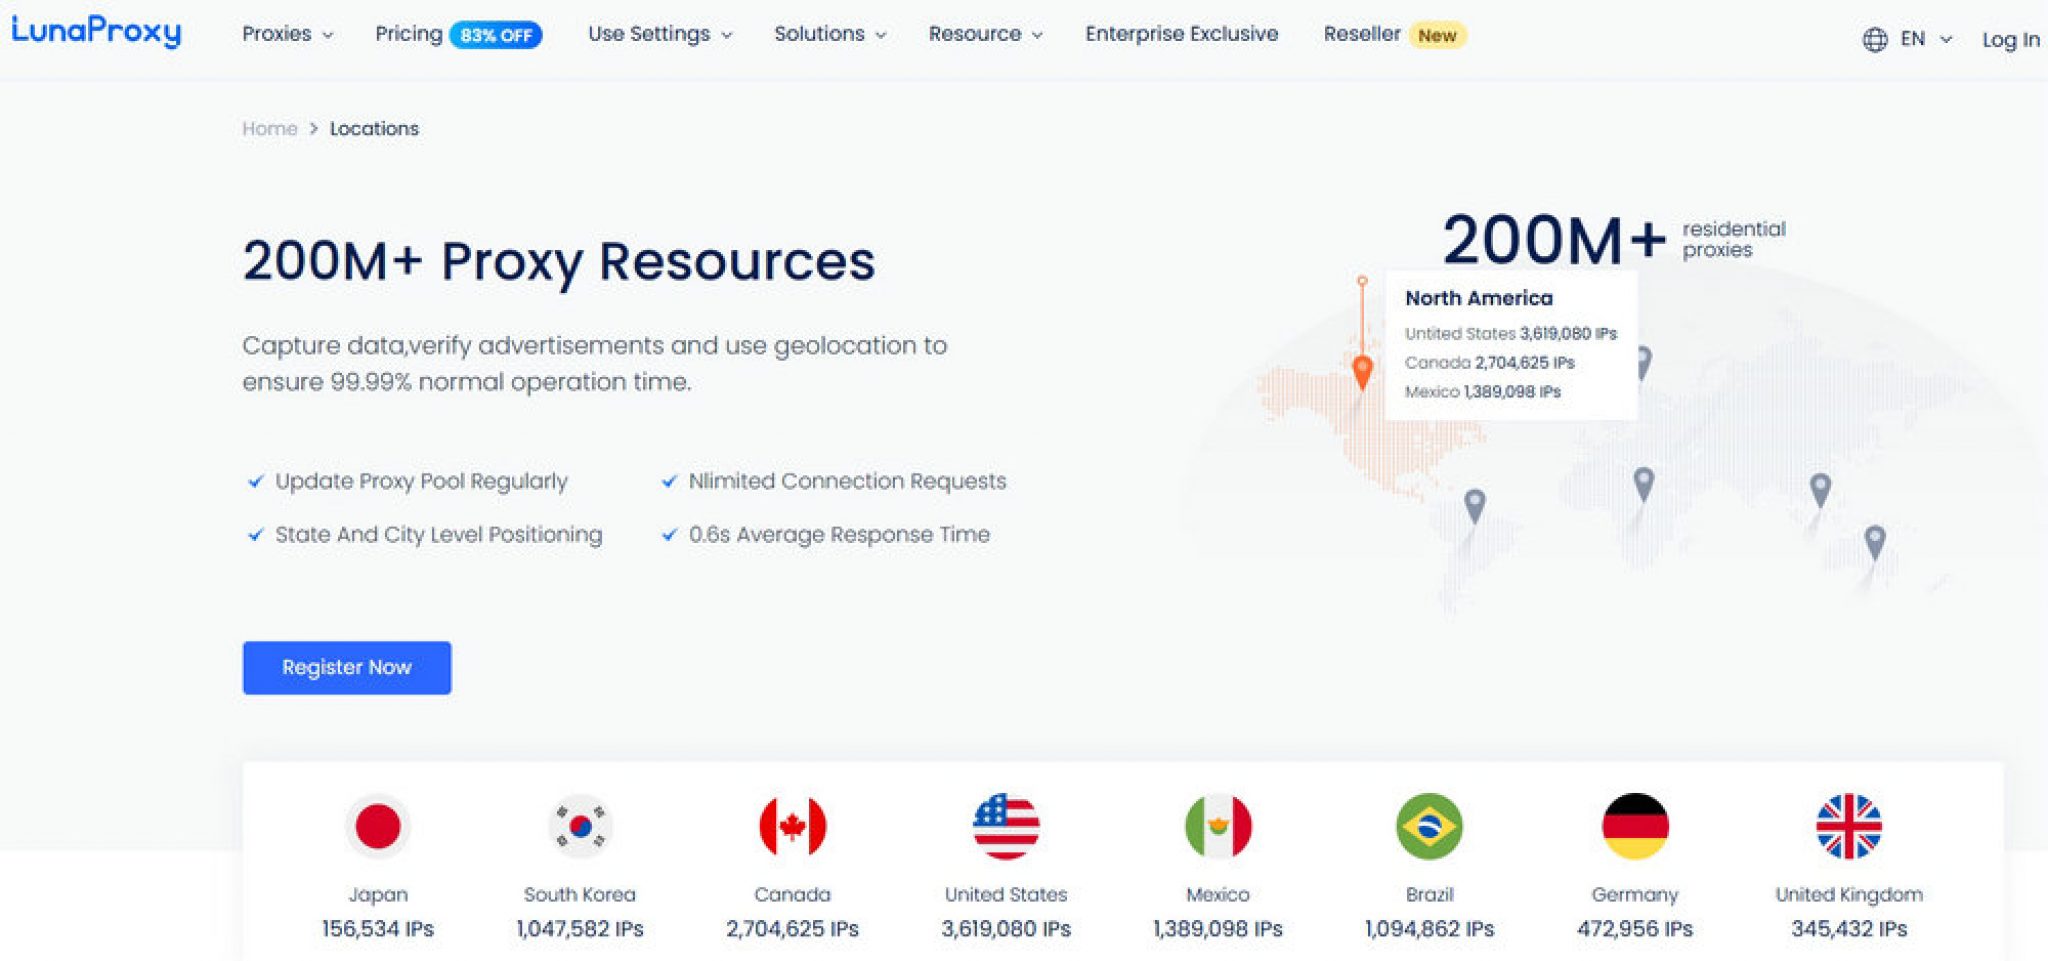Click the LunaProxy logo
Viewport: 2048px width, 961px height.
click(95, 33)
